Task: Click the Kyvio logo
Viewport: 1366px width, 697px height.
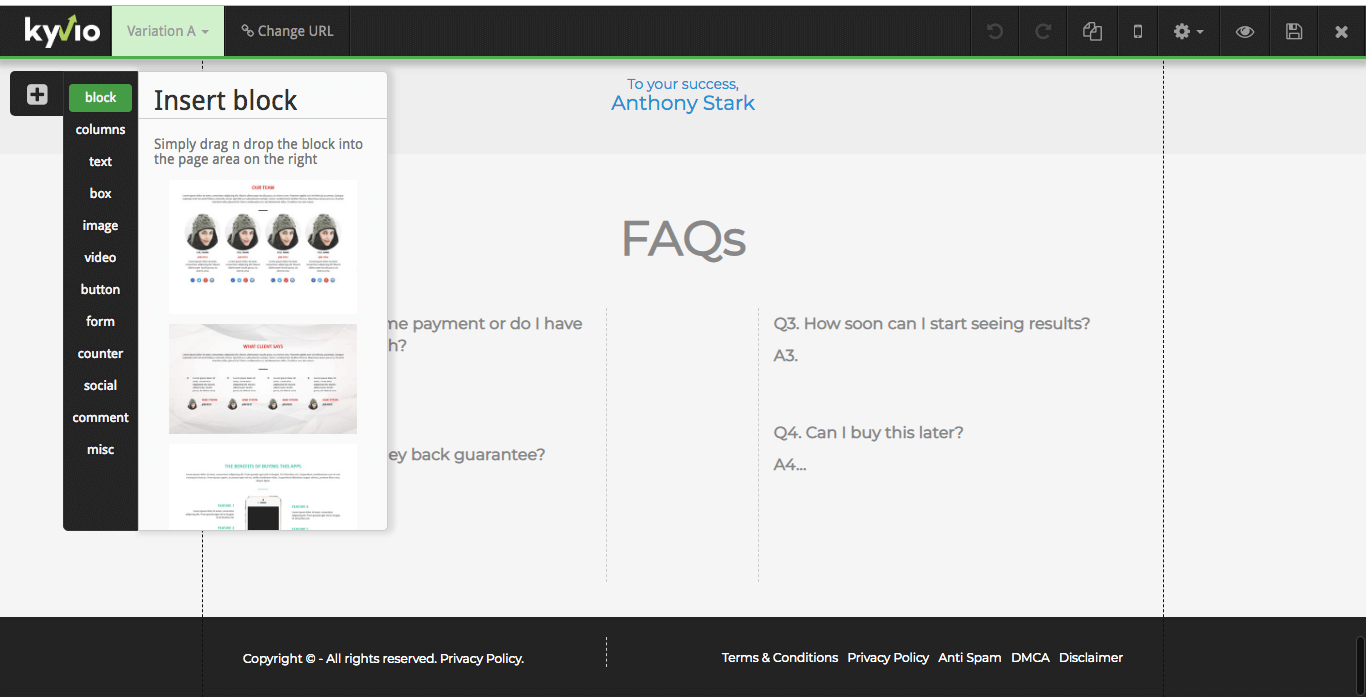Action: coord(62,31)
